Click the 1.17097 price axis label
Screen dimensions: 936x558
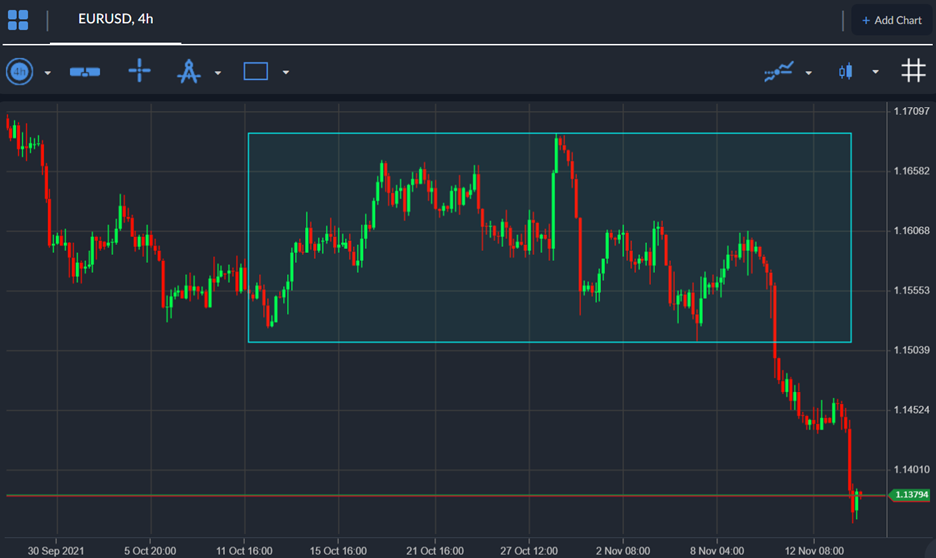pos(912,111)
